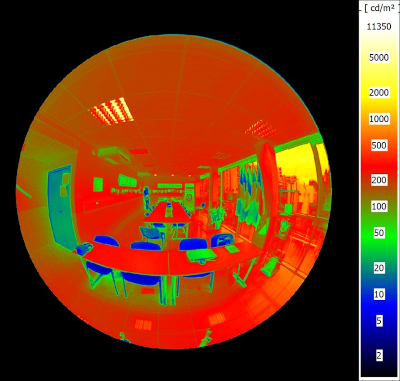This screenshot has height=381, width=400.
Task: Click the 100 label on luminance scale
Action: (x=379, y=207)
